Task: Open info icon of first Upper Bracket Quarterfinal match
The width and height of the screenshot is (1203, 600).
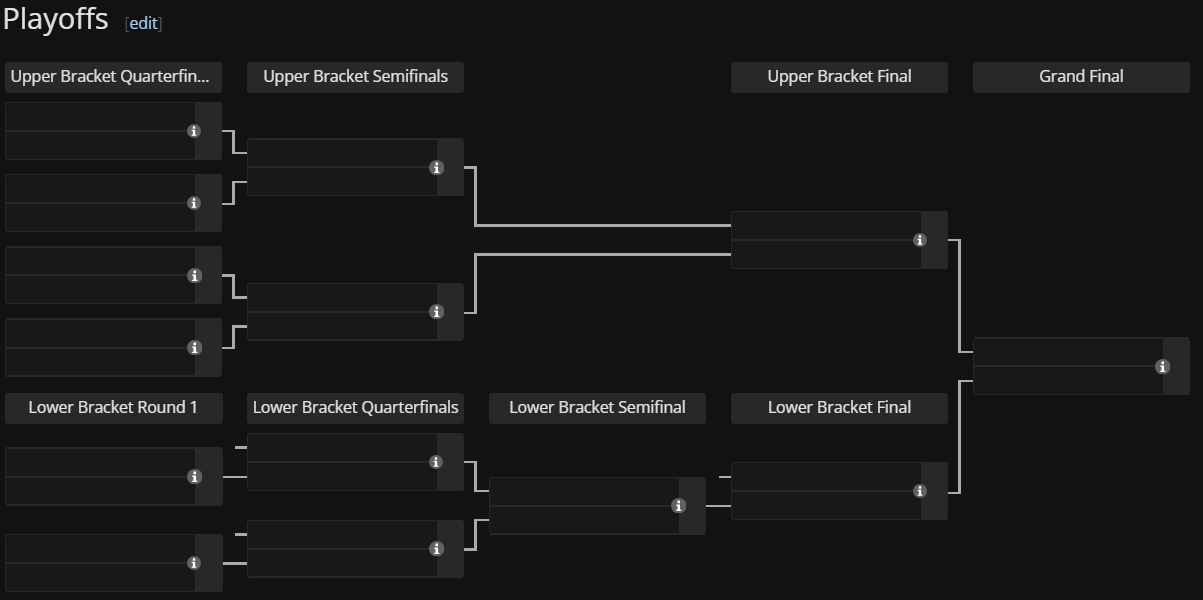Action: pos(194,131)
